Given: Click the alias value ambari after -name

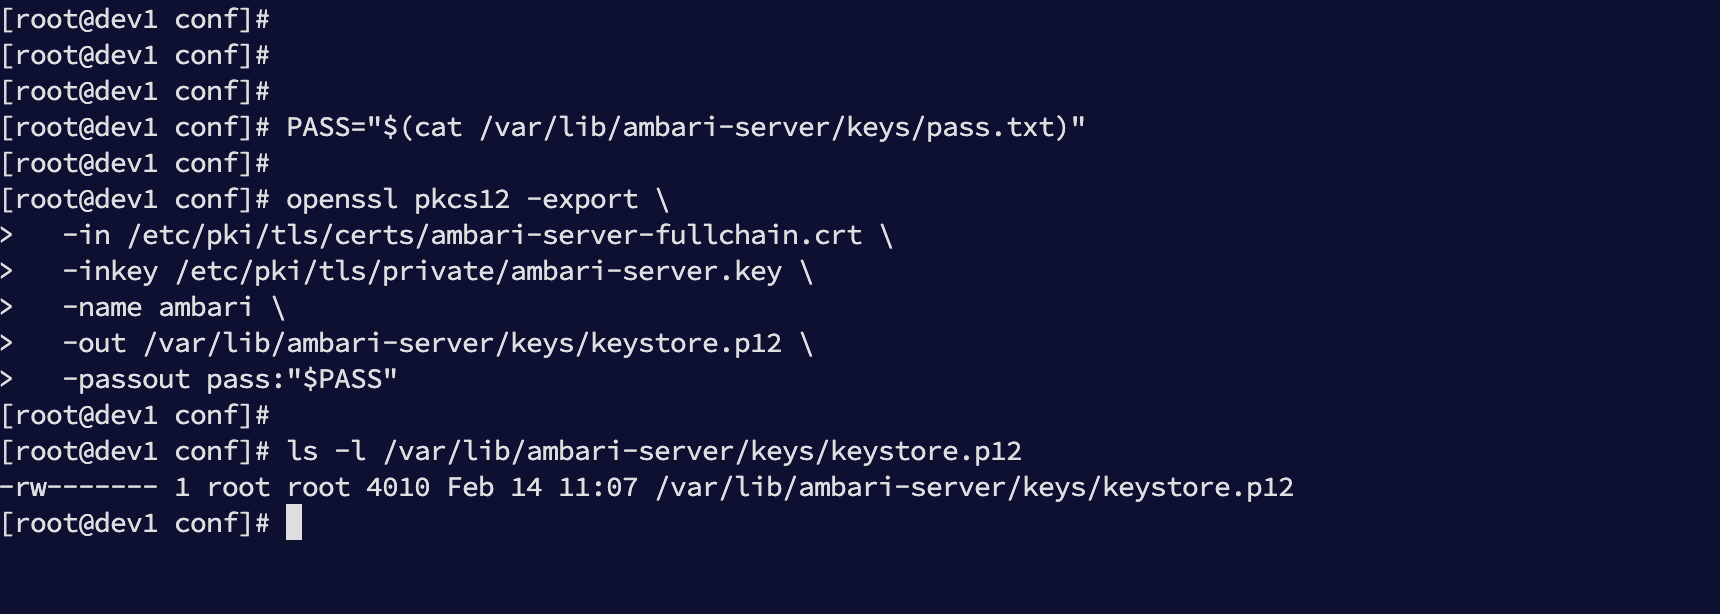Looking at the screenshot, I should pos(206,307).
